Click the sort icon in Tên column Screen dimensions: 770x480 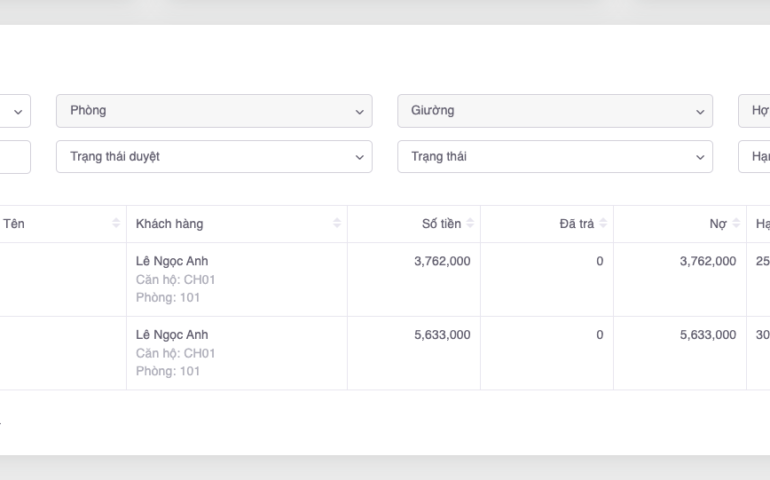116,224
